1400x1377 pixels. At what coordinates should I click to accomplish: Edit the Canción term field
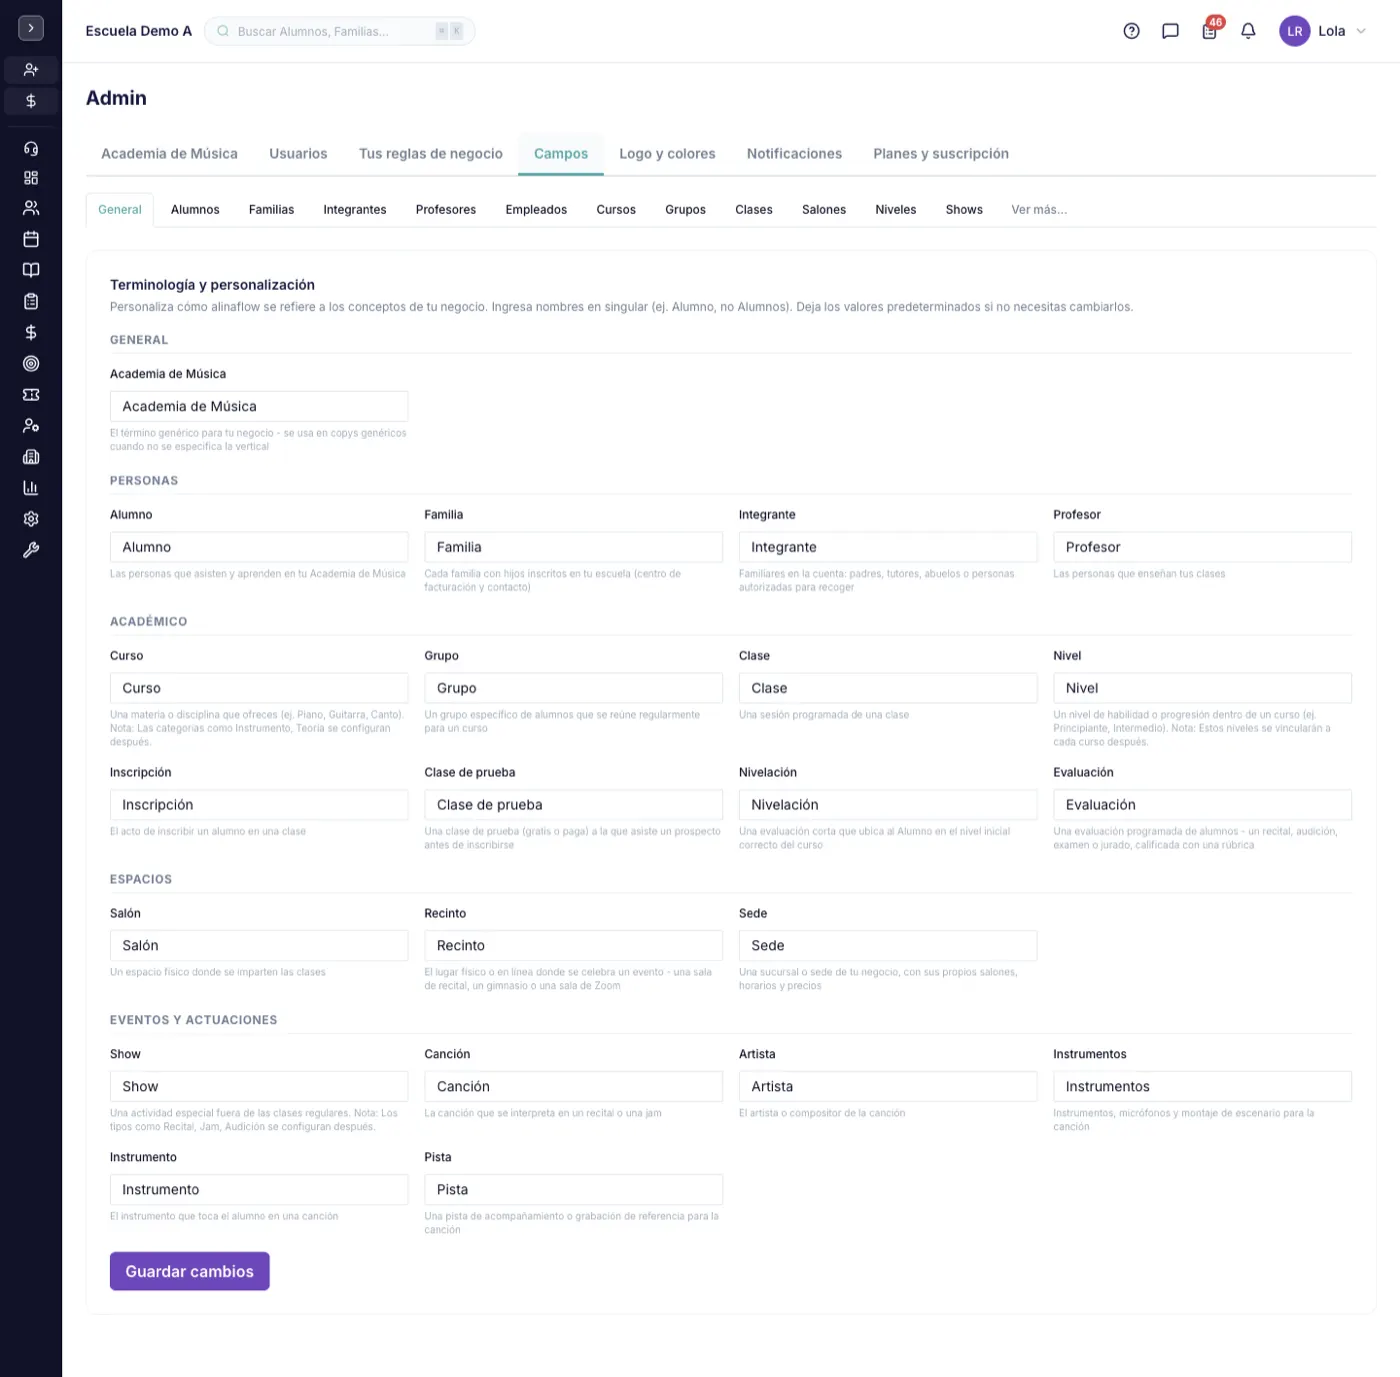tap(573, 1087)
